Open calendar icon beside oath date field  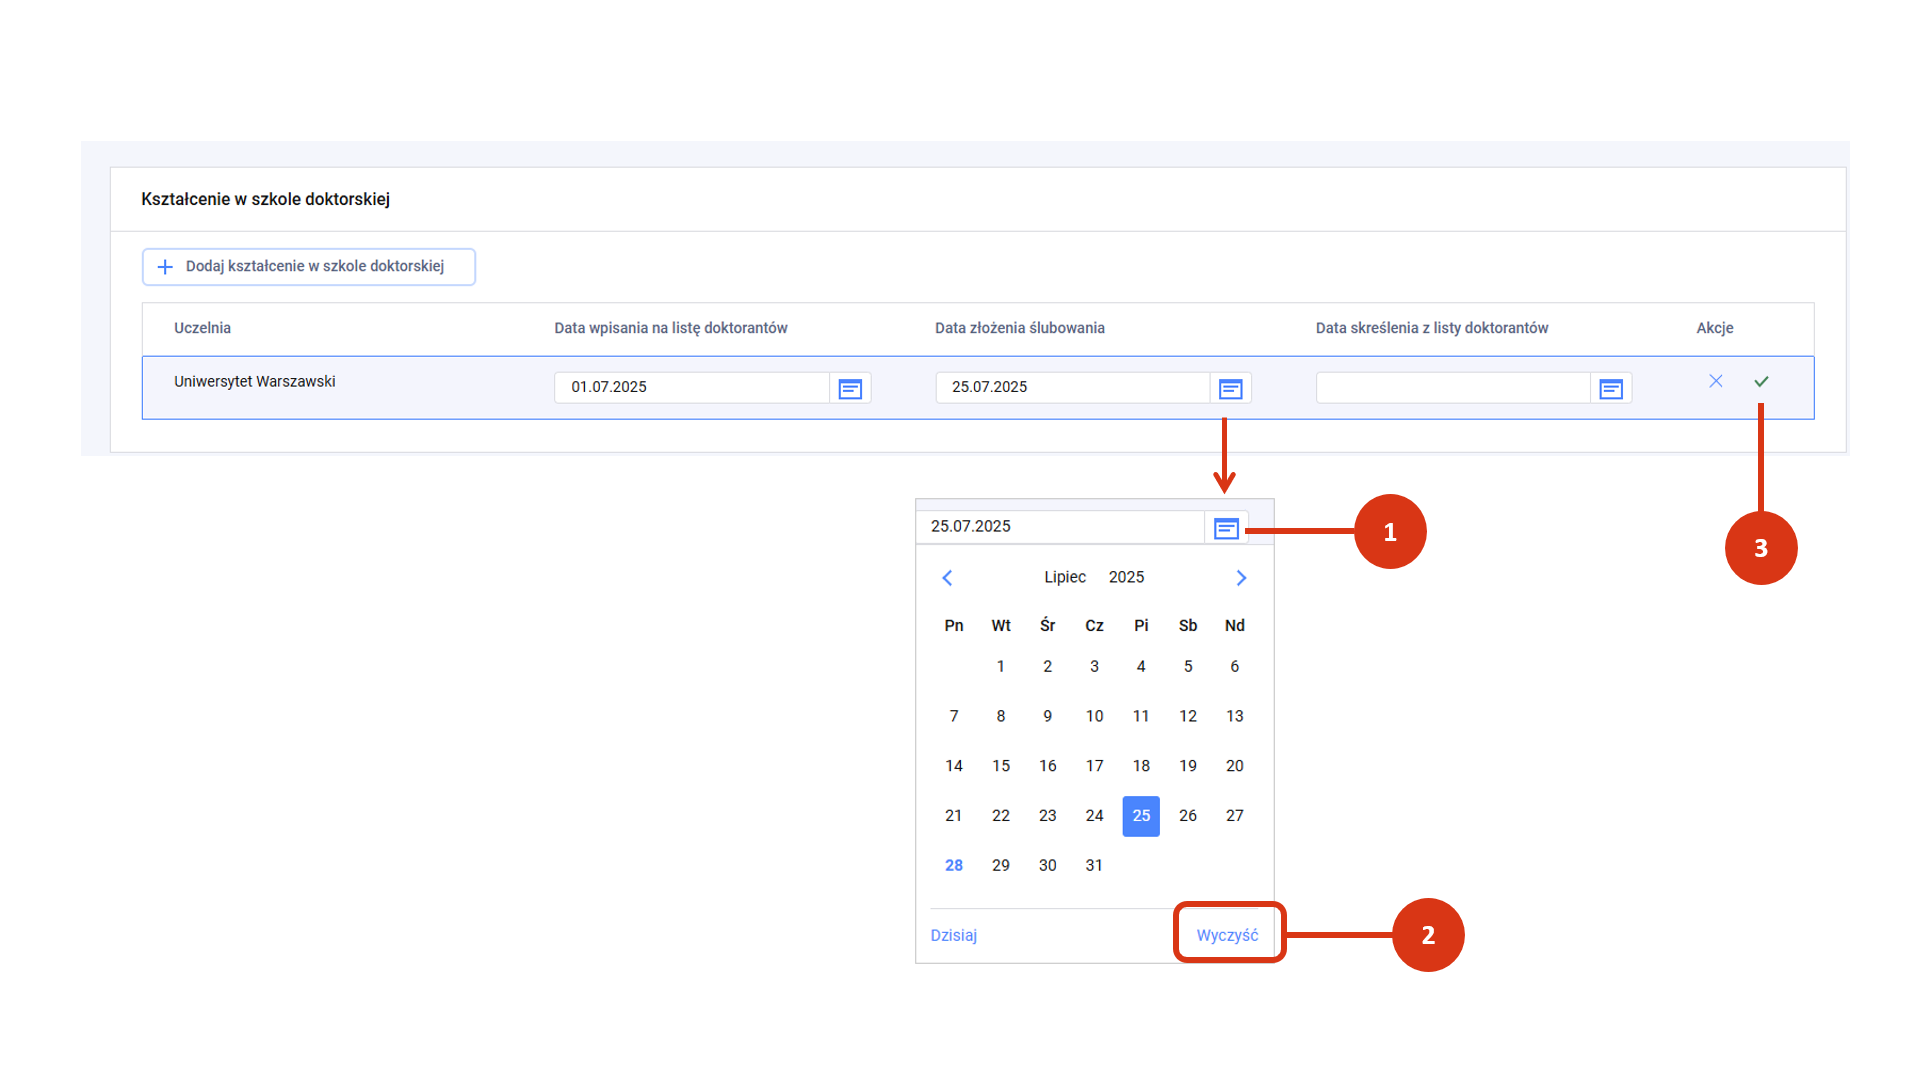click(1230, 388)
